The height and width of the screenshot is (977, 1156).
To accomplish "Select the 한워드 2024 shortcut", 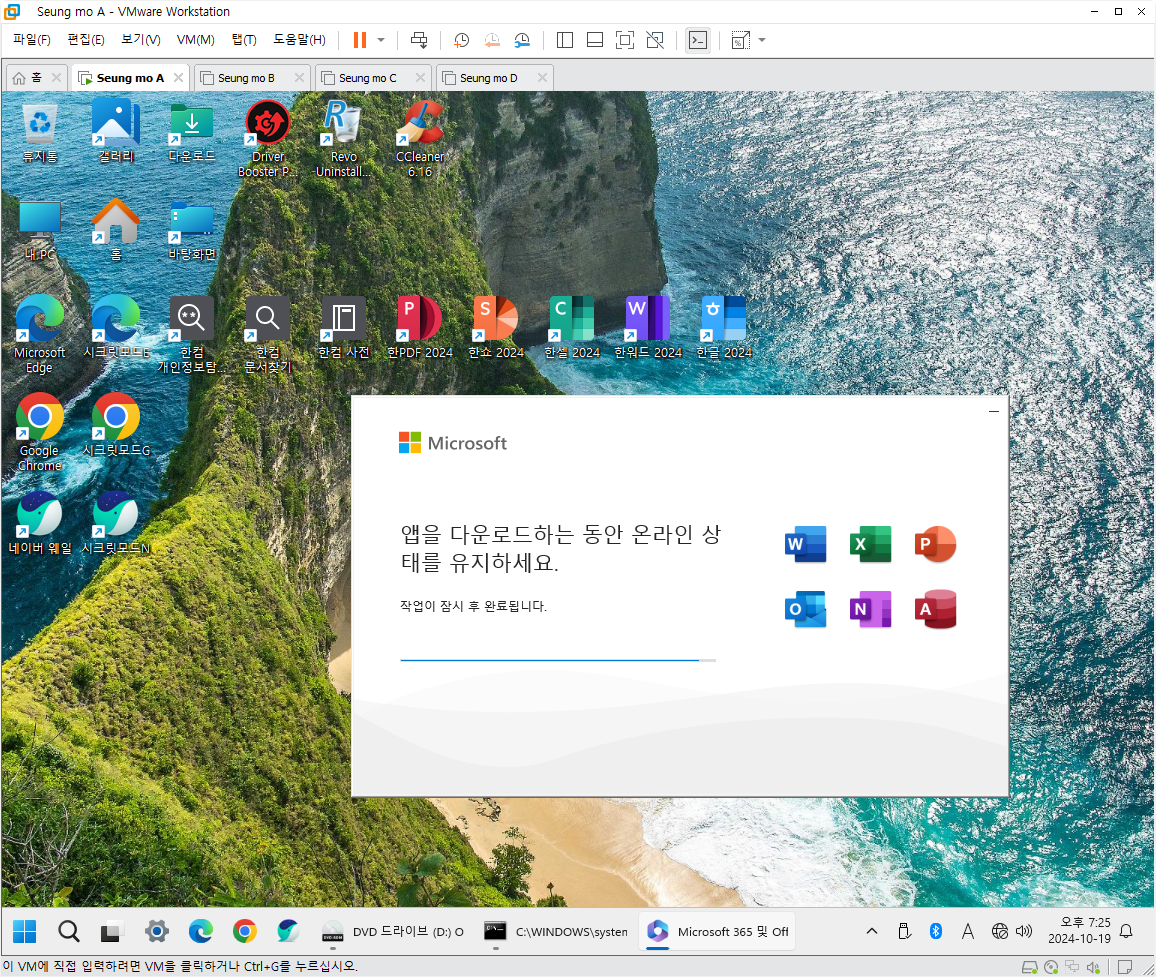I will [x=648, y=327].
